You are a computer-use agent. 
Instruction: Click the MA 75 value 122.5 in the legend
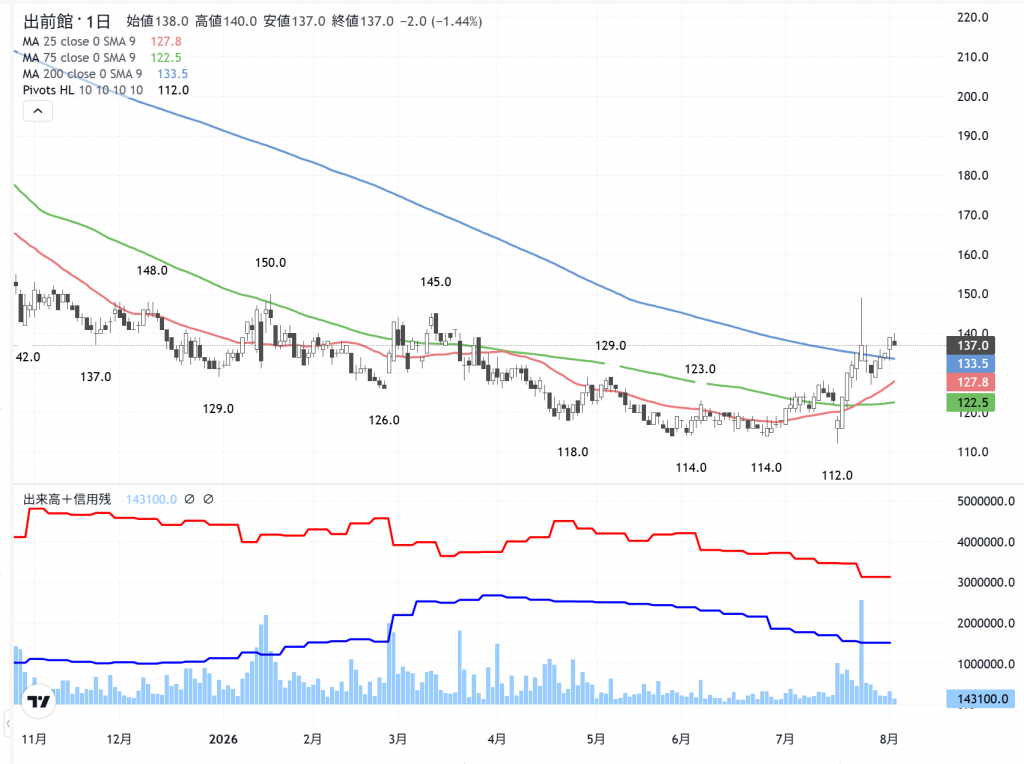pos(166,57)
